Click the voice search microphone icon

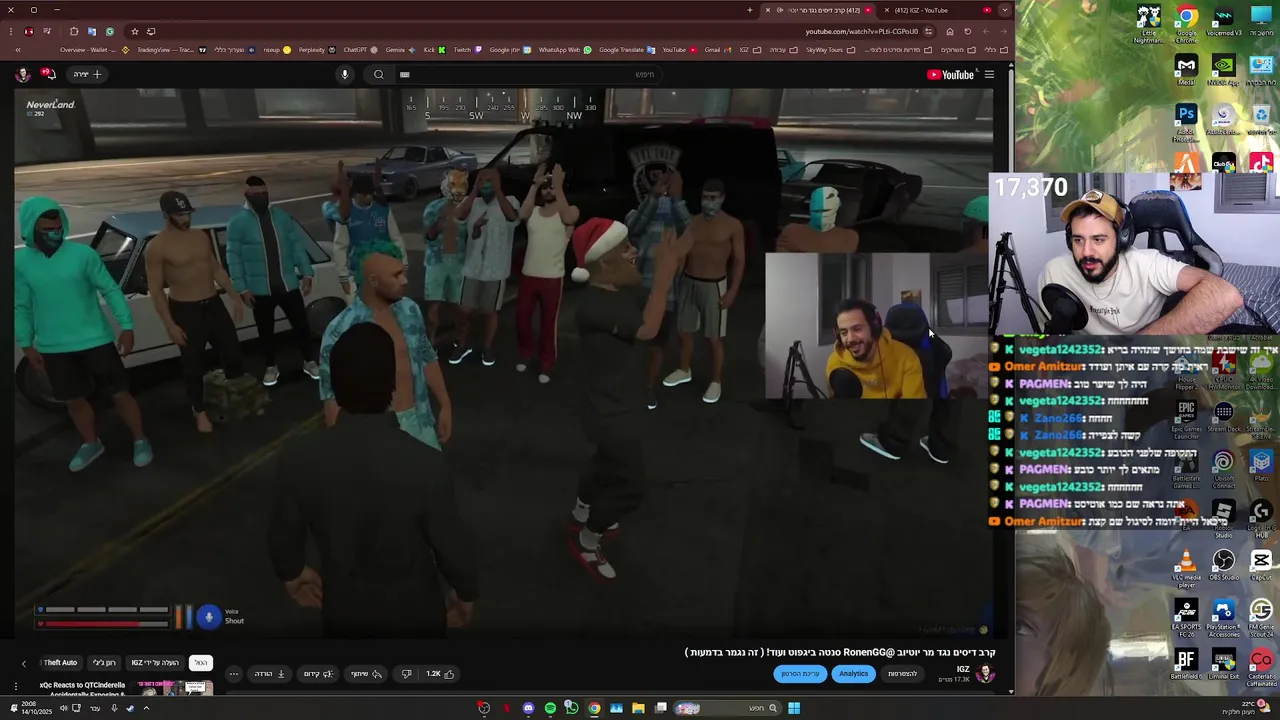(x=345, y=74)
